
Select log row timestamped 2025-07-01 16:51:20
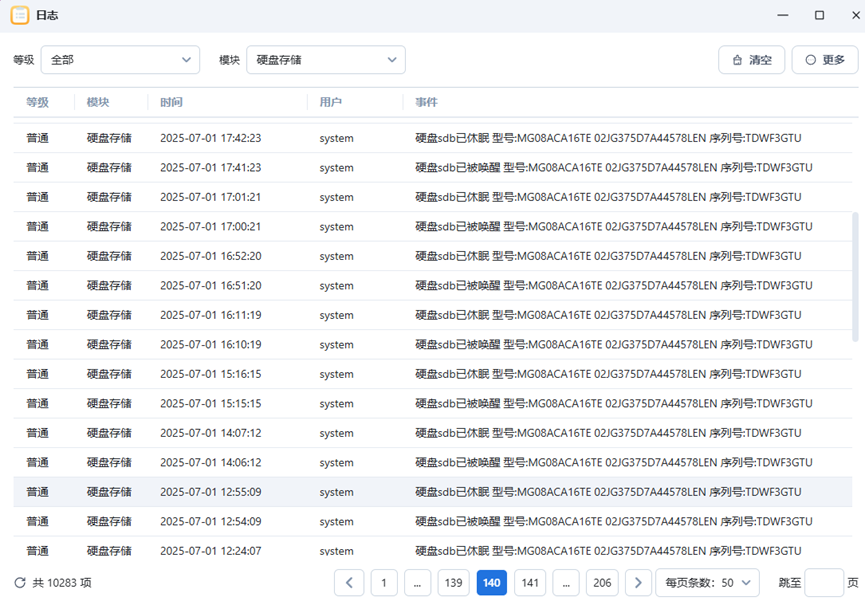pos(432,286)
